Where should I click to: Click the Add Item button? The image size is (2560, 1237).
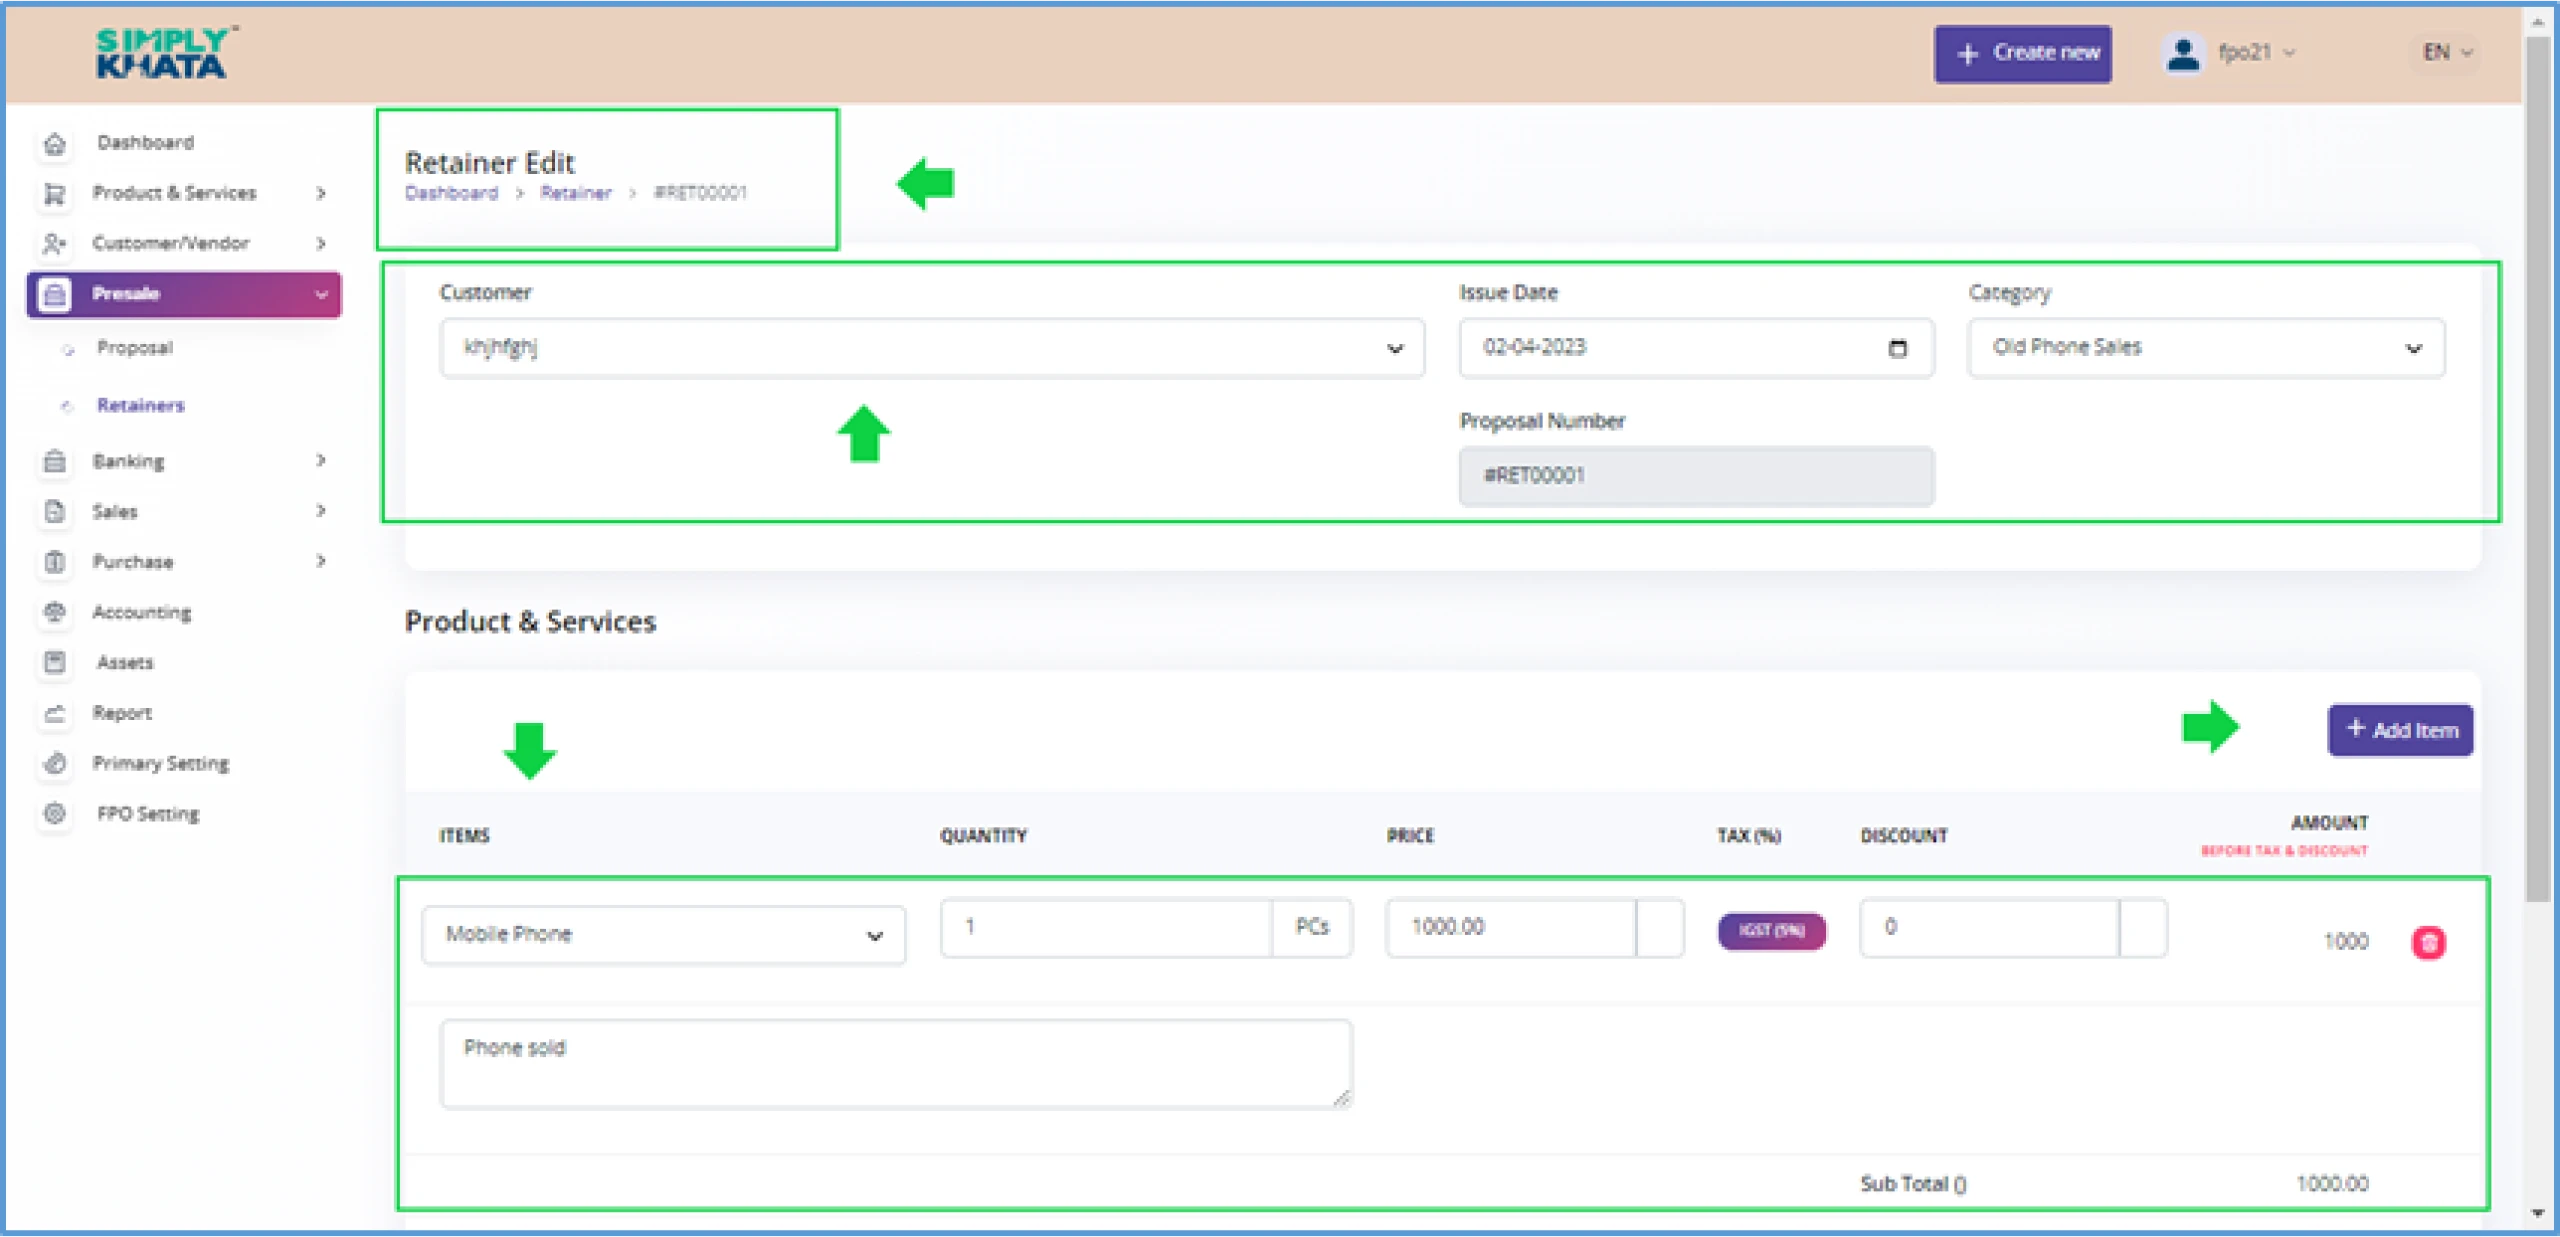2400,730
